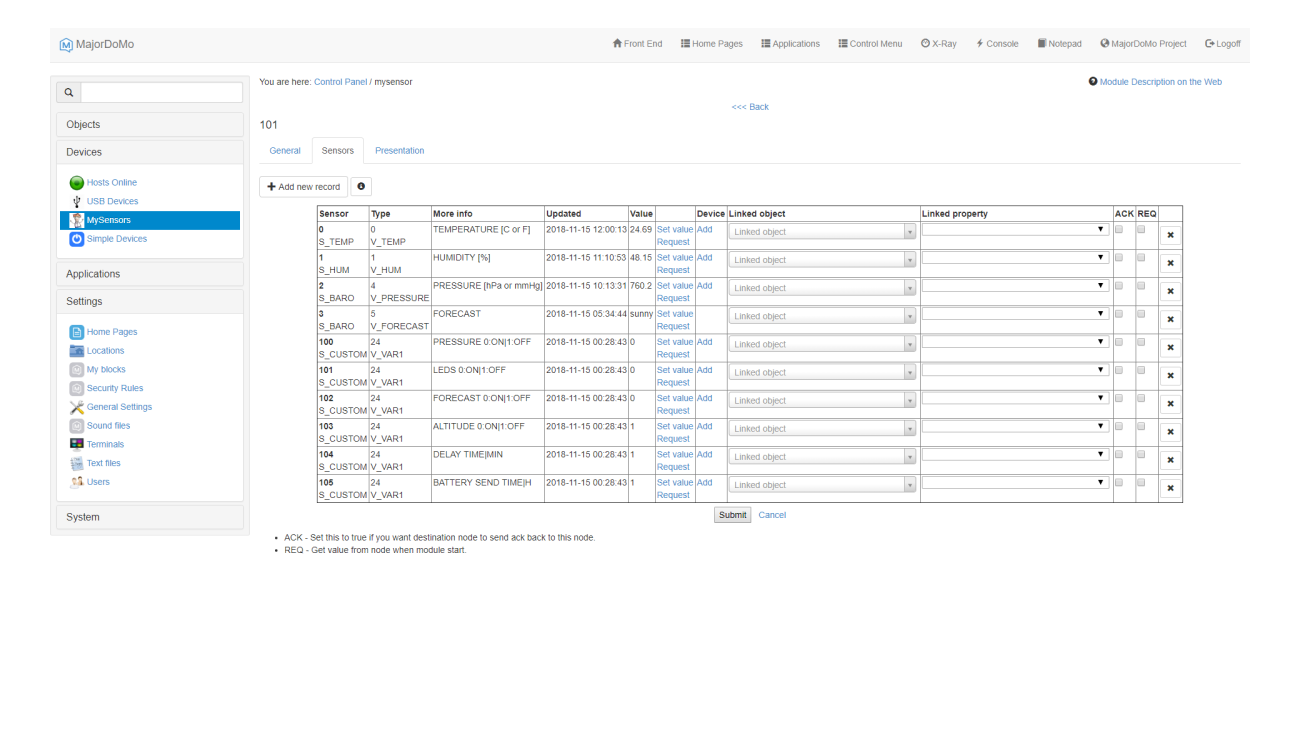Delete the S_TEMP sensor row with X icon
The height and width of the screenshot is (731, 1300).
pyautogui.click(x=1170, y=235)
